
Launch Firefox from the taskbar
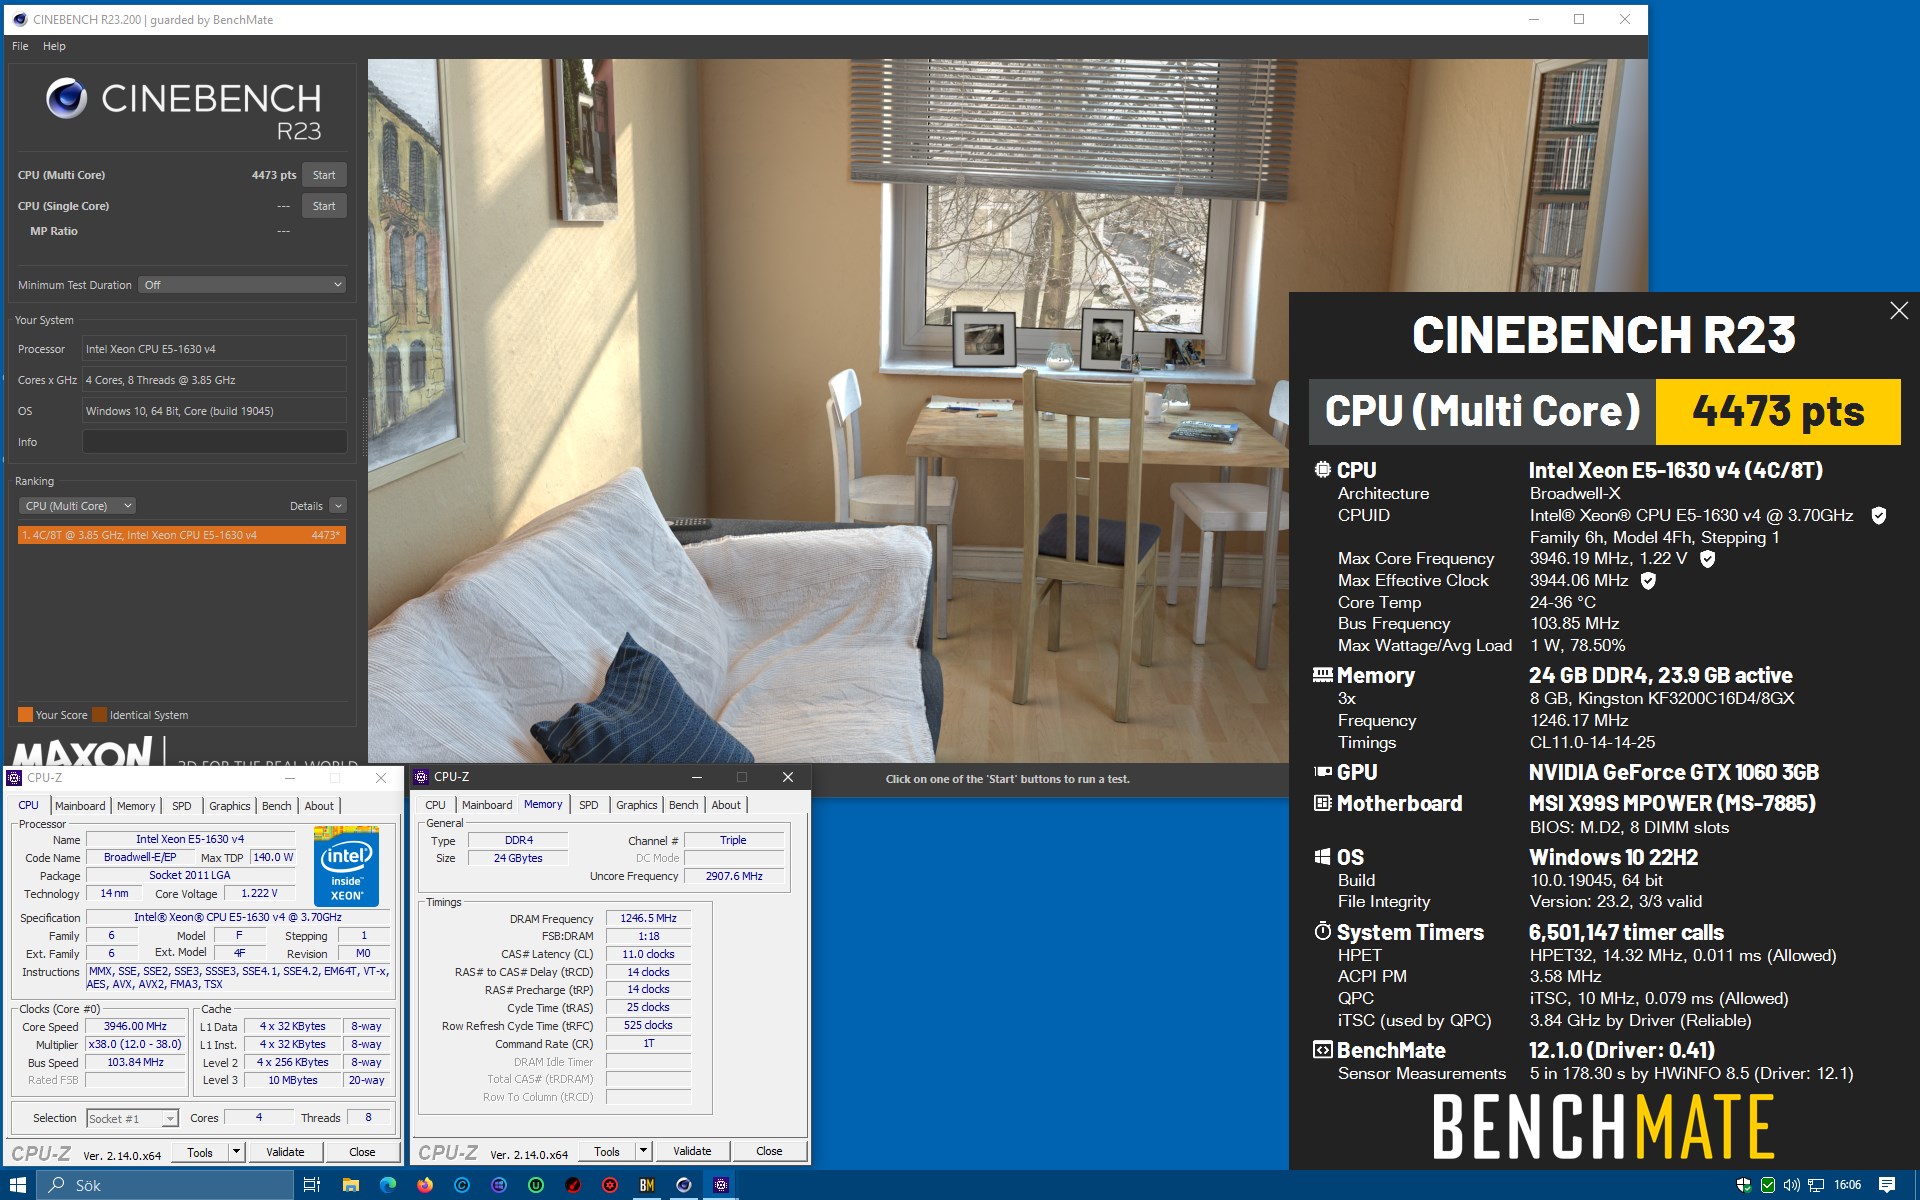pos(425,1185)
